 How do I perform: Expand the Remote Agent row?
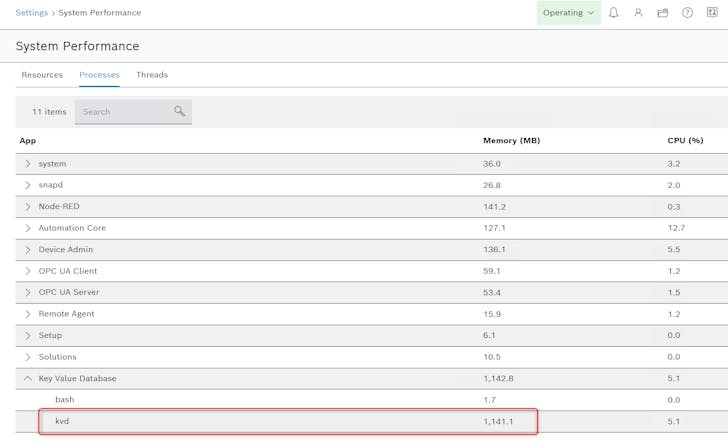click(x=28, y=314)
